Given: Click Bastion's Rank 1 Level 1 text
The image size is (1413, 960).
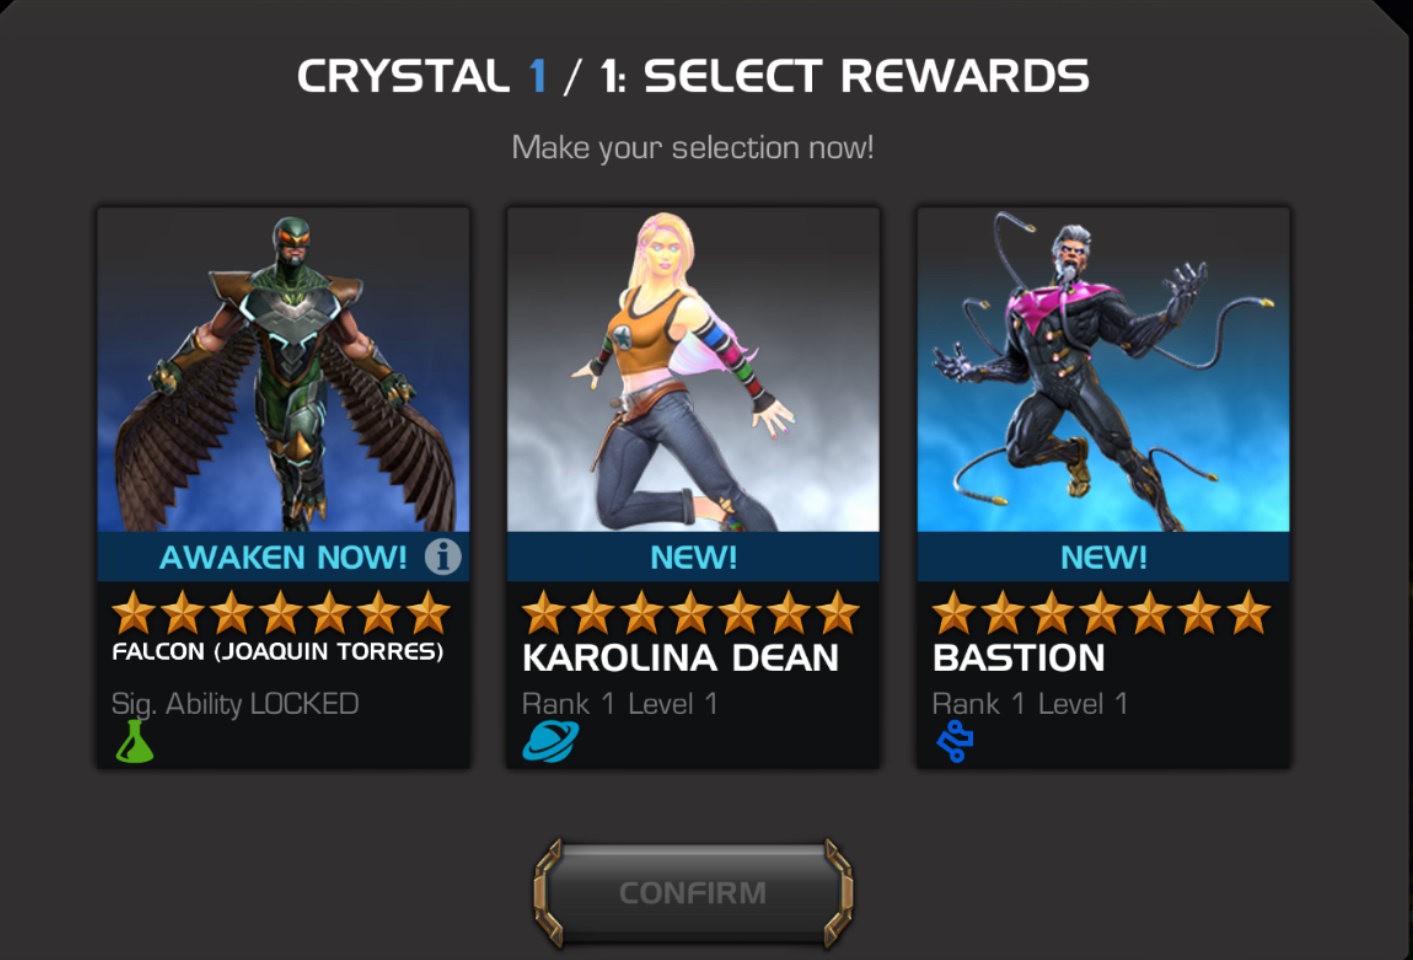Looking at the screenshot, I should click(1030, 704).
